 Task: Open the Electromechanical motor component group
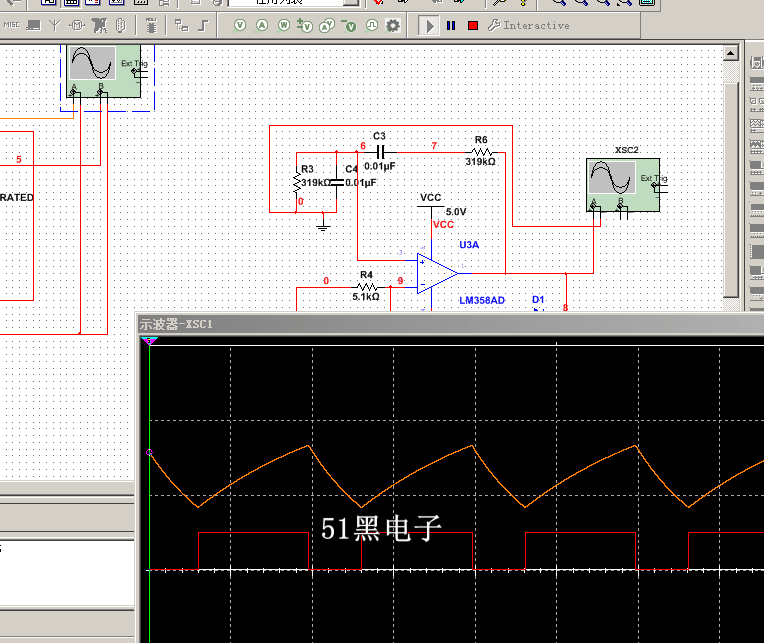click(77, 25)
